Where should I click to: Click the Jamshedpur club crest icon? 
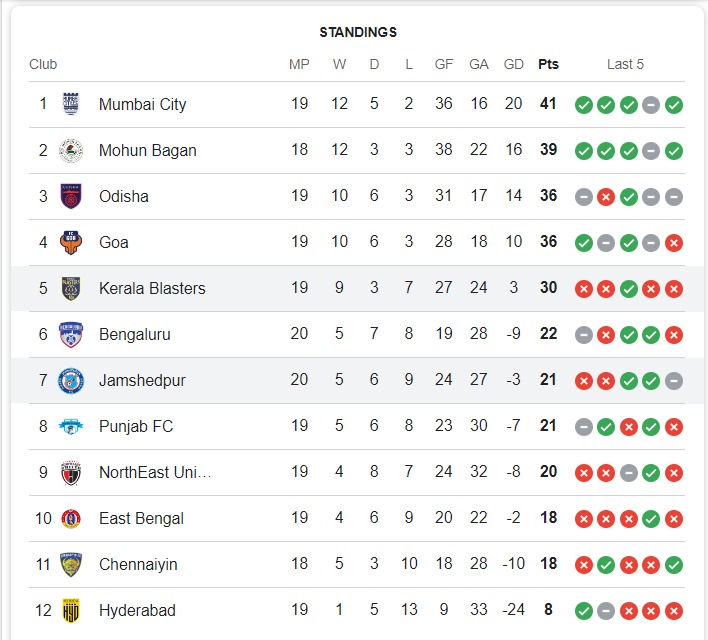click(71, 380)
